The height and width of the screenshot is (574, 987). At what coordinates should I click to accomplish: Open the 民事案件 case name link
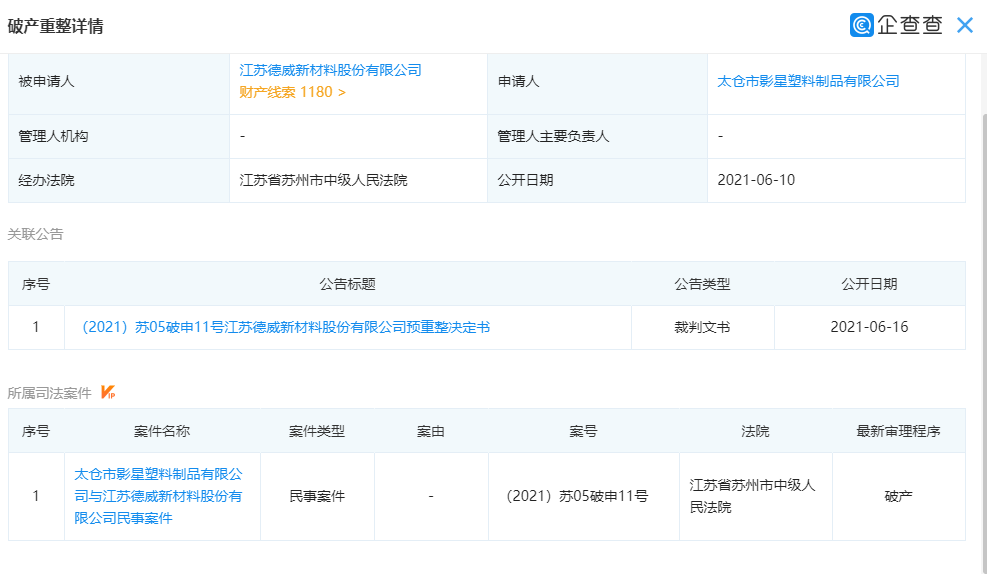tap(158, 495)
